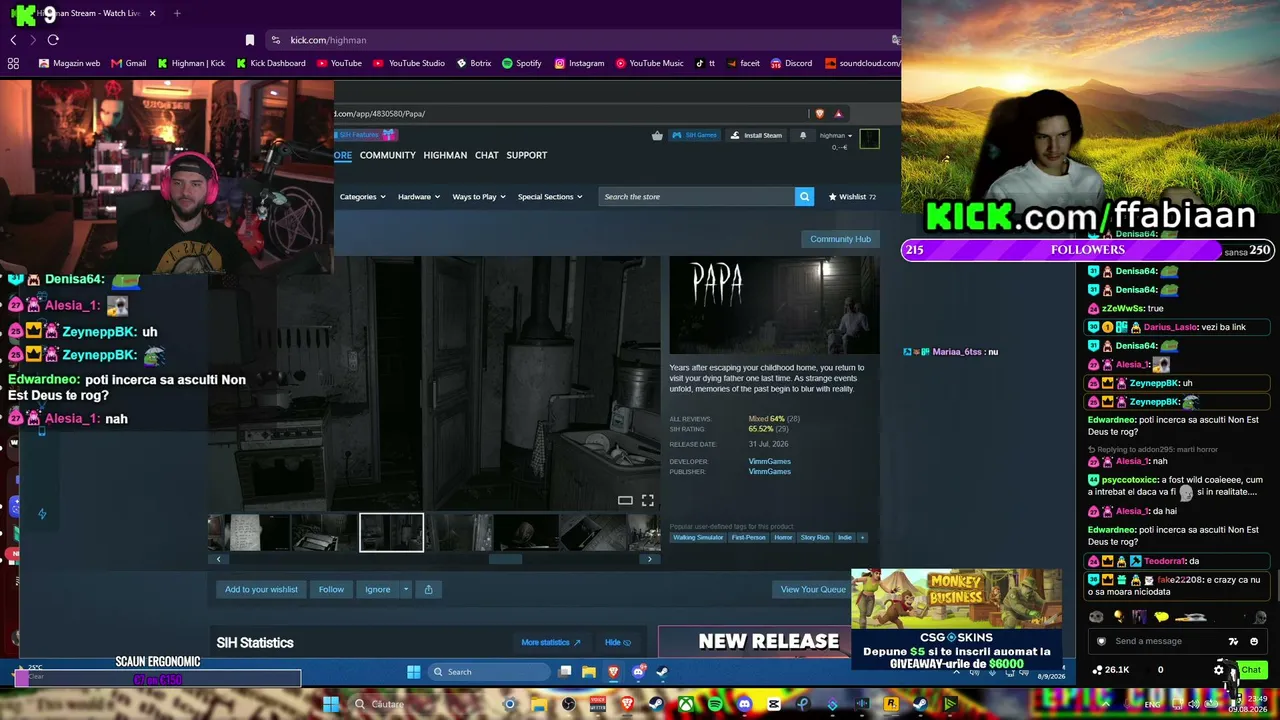Image resolution: width=1280 pixels, height=720 pixels.
Task: Hide the SIH Statistics section
Action: tap(618, 643)
